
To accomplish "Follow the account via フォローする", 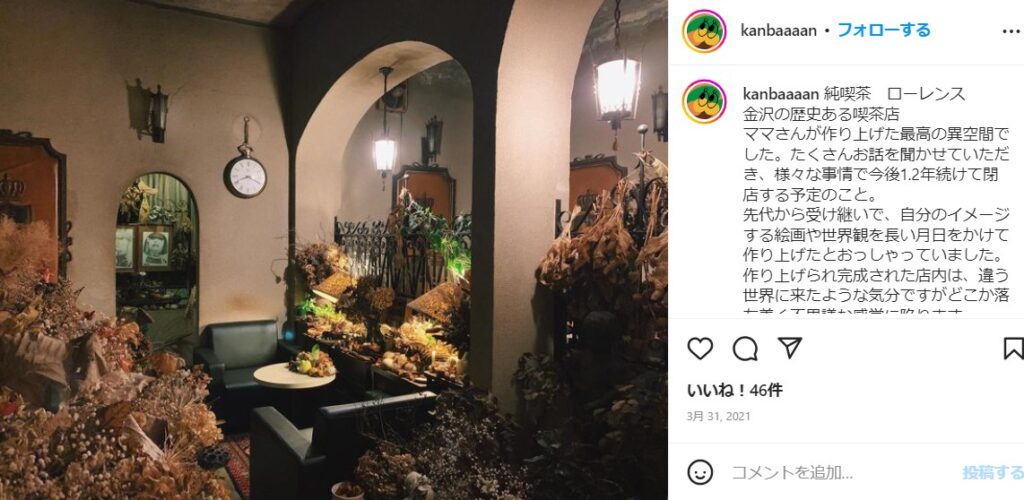I will point(884,30).
